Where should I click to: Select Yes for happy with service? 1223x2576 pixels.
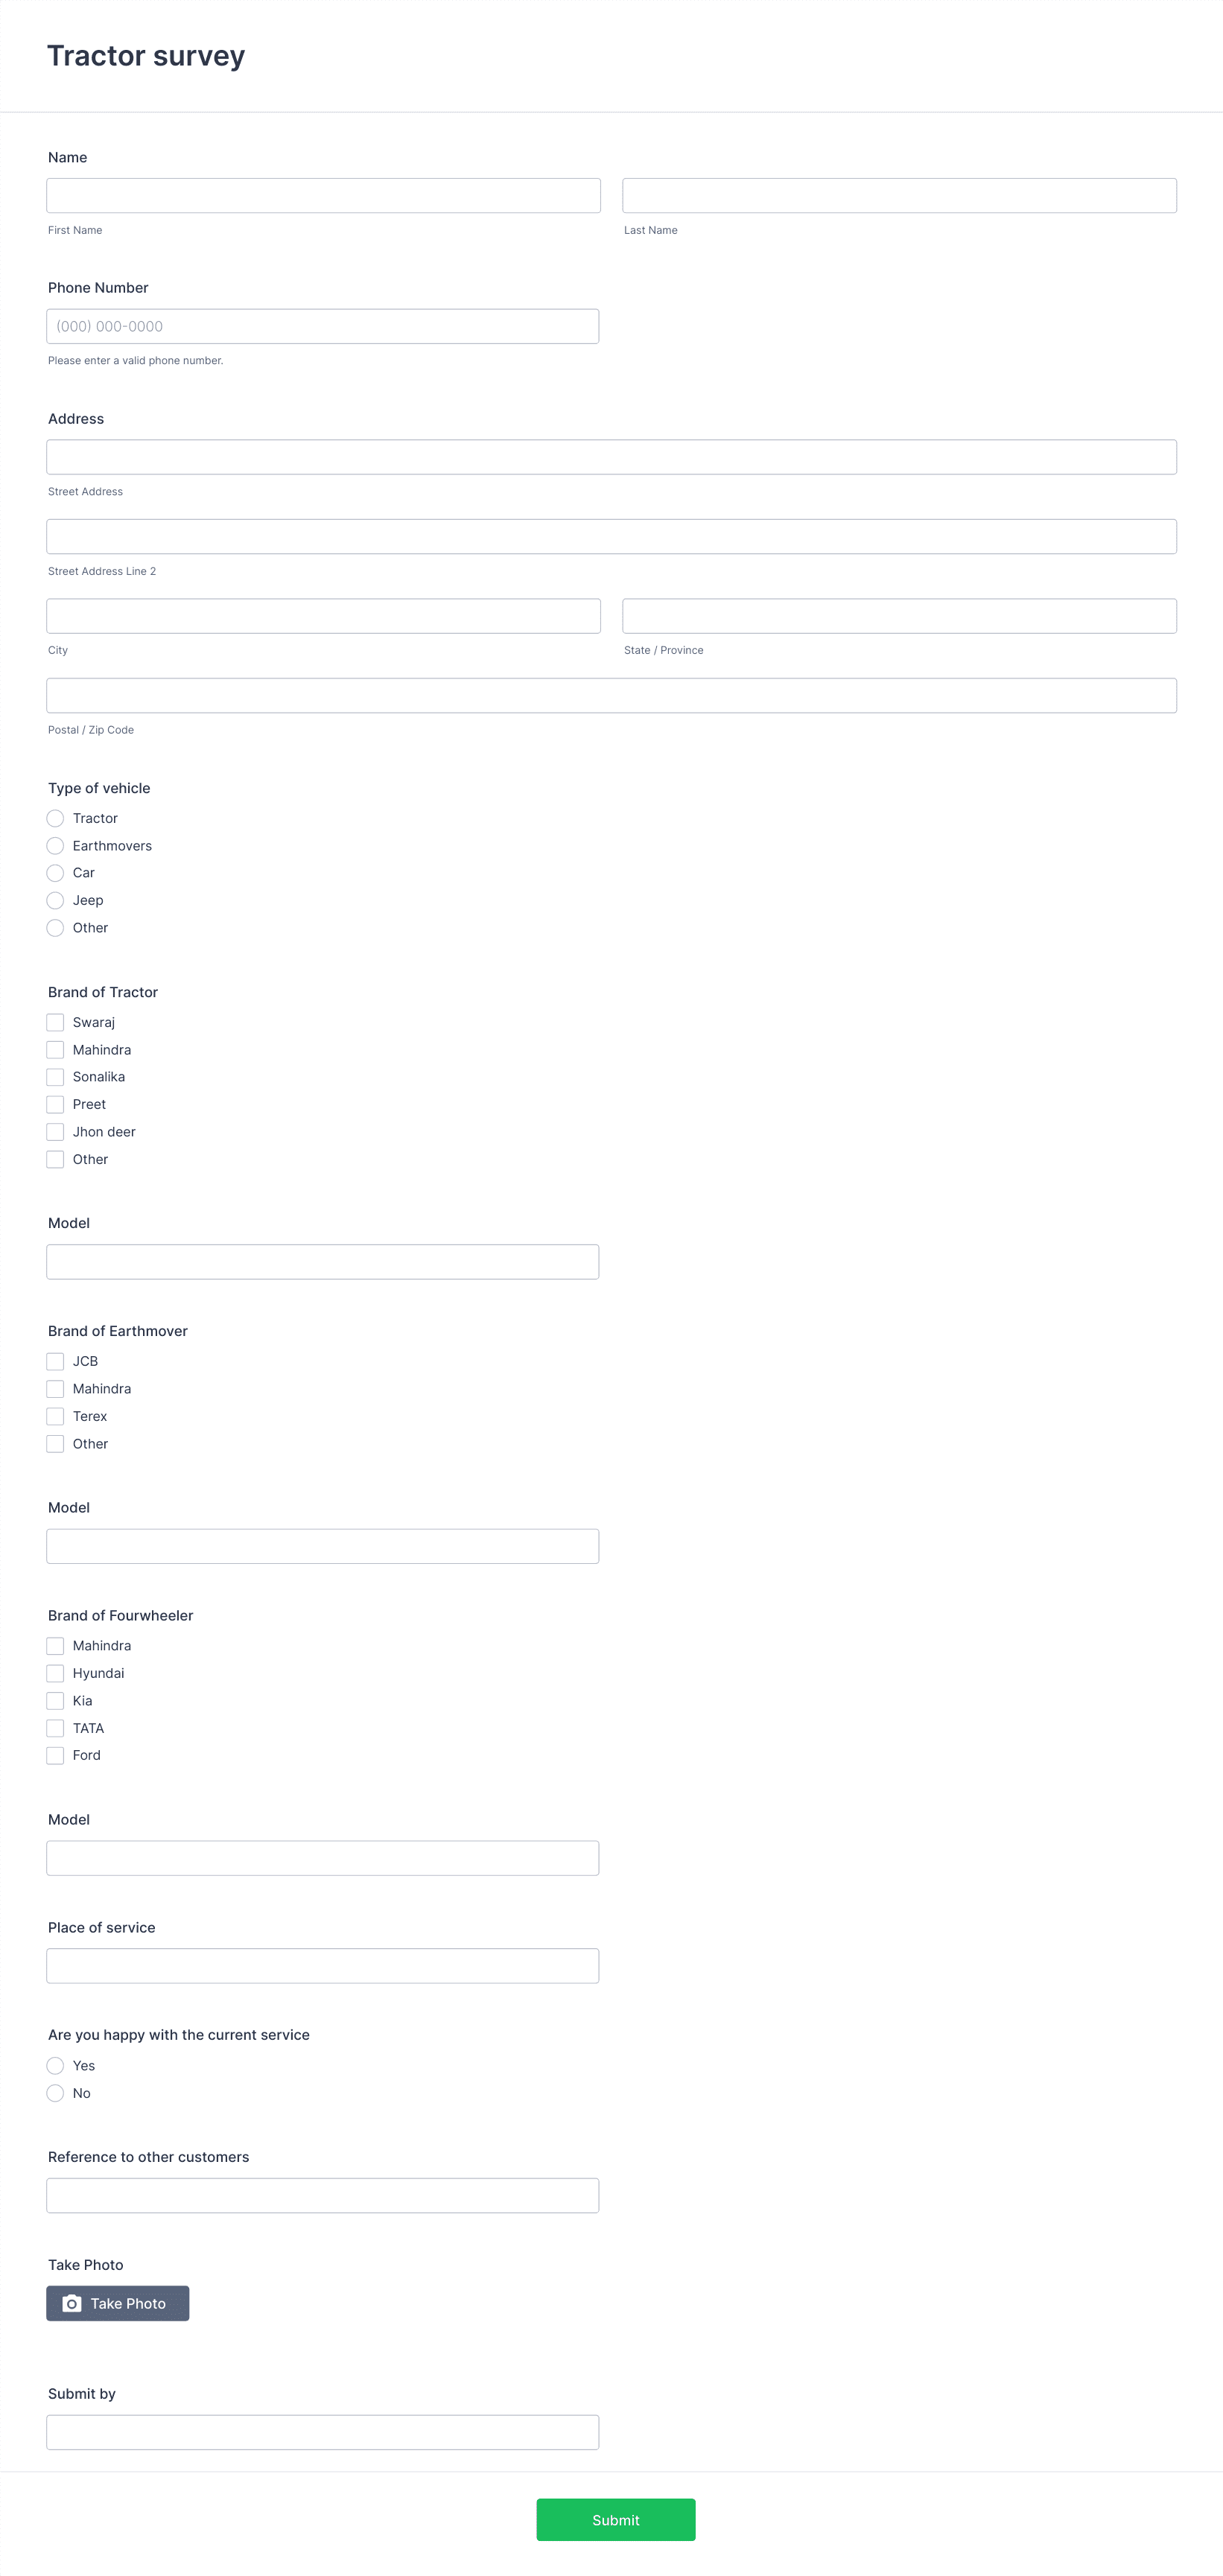[x=55, y=2066]
